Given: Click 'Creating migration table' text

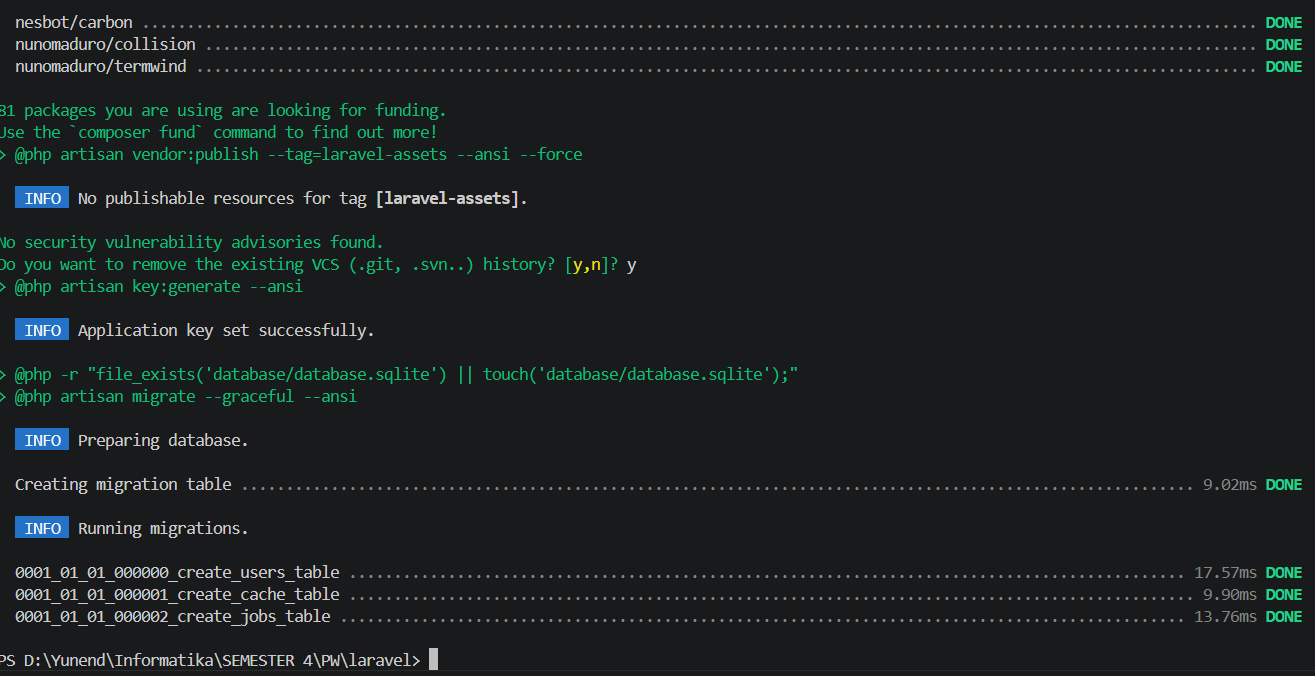Looking at the screenshot, I should 123,484.
